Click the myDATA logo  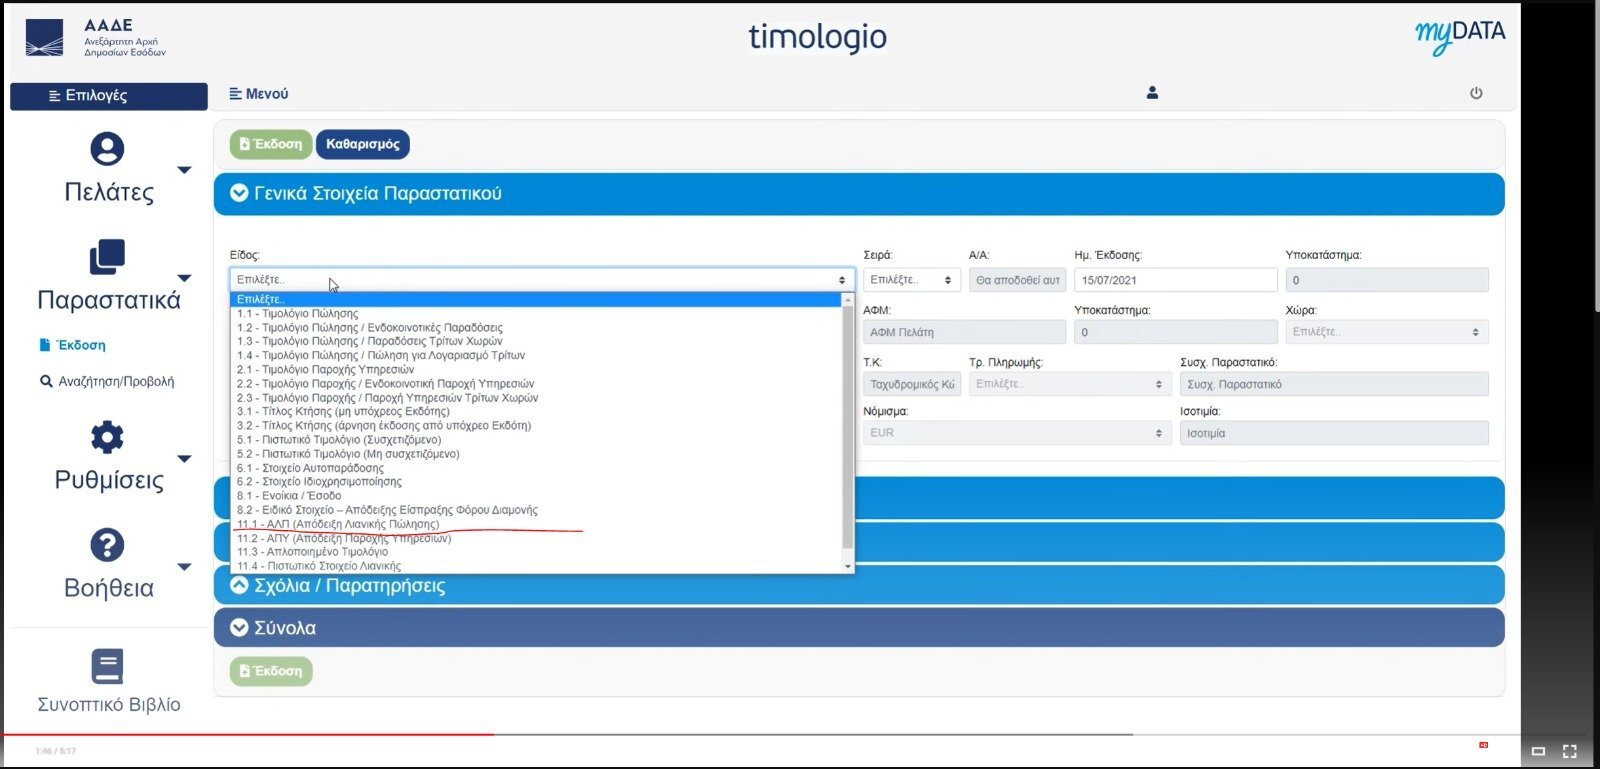[x=1460, y=36]
